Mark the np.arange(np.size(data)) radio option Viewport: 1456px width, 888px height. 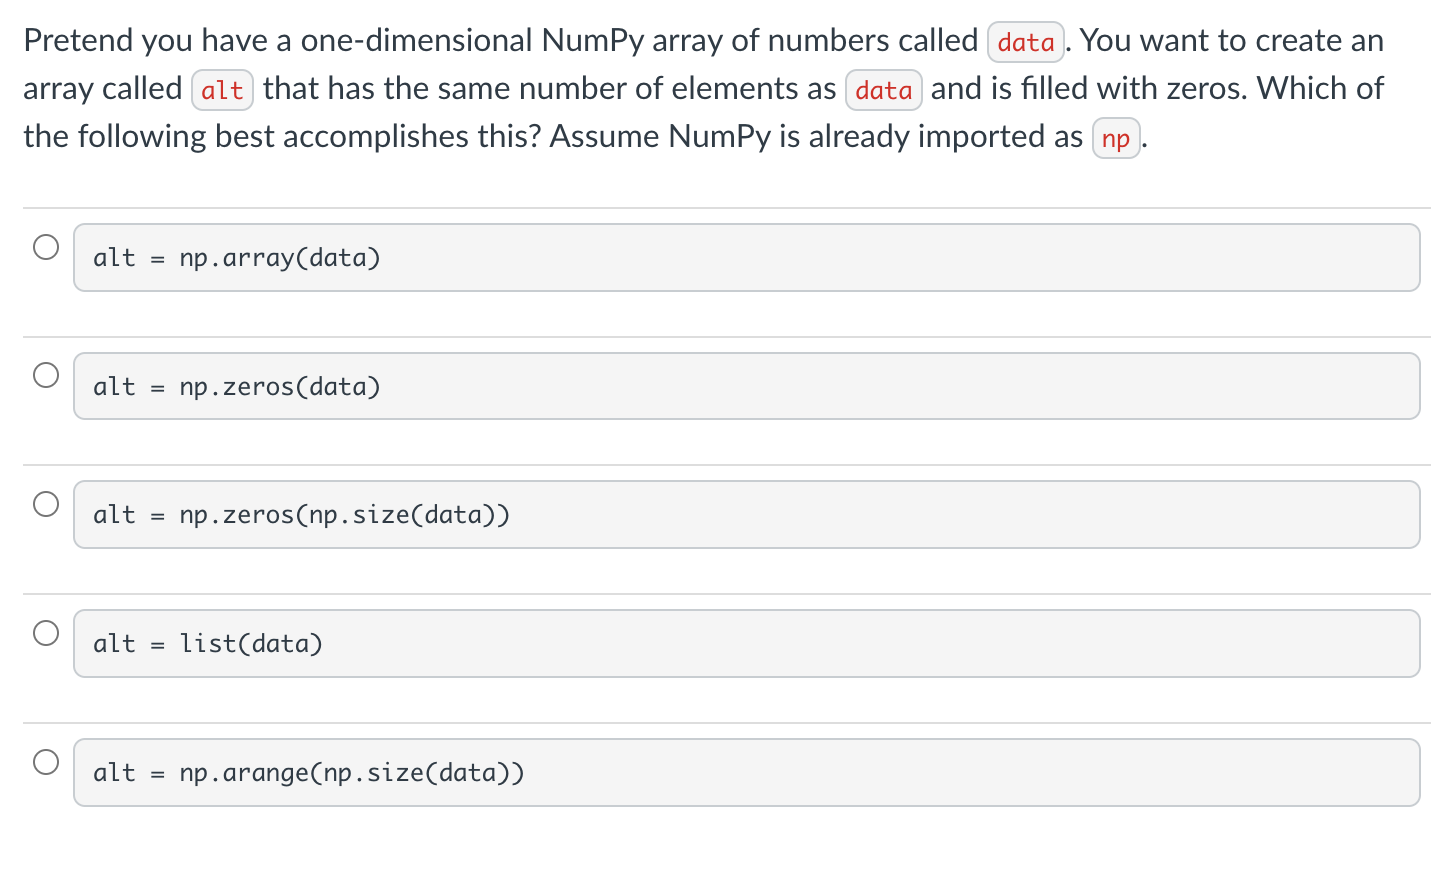(46, 761)
